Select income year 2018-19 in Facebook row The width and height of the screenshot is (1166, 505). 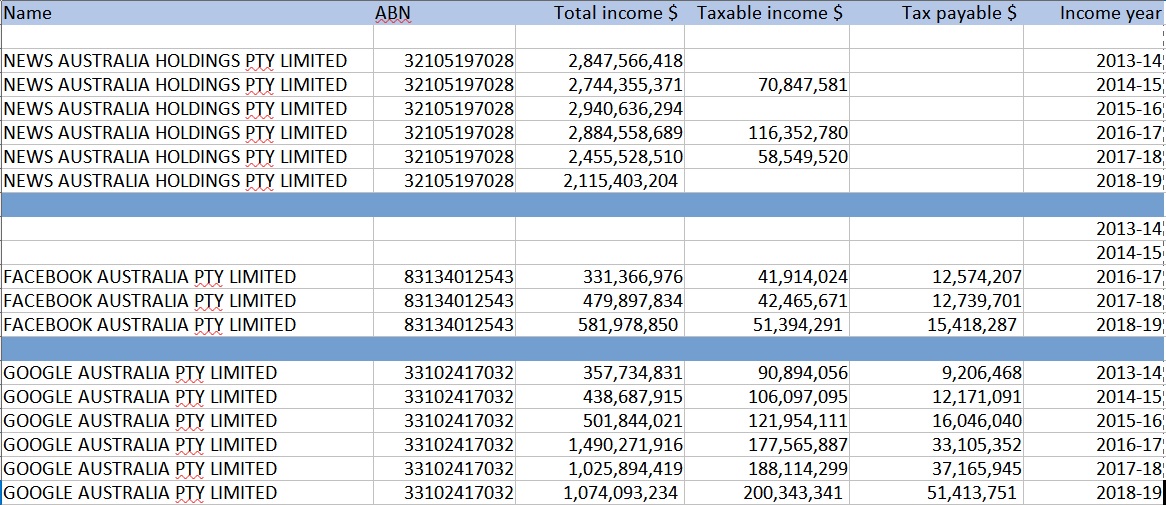(1093, 324)
